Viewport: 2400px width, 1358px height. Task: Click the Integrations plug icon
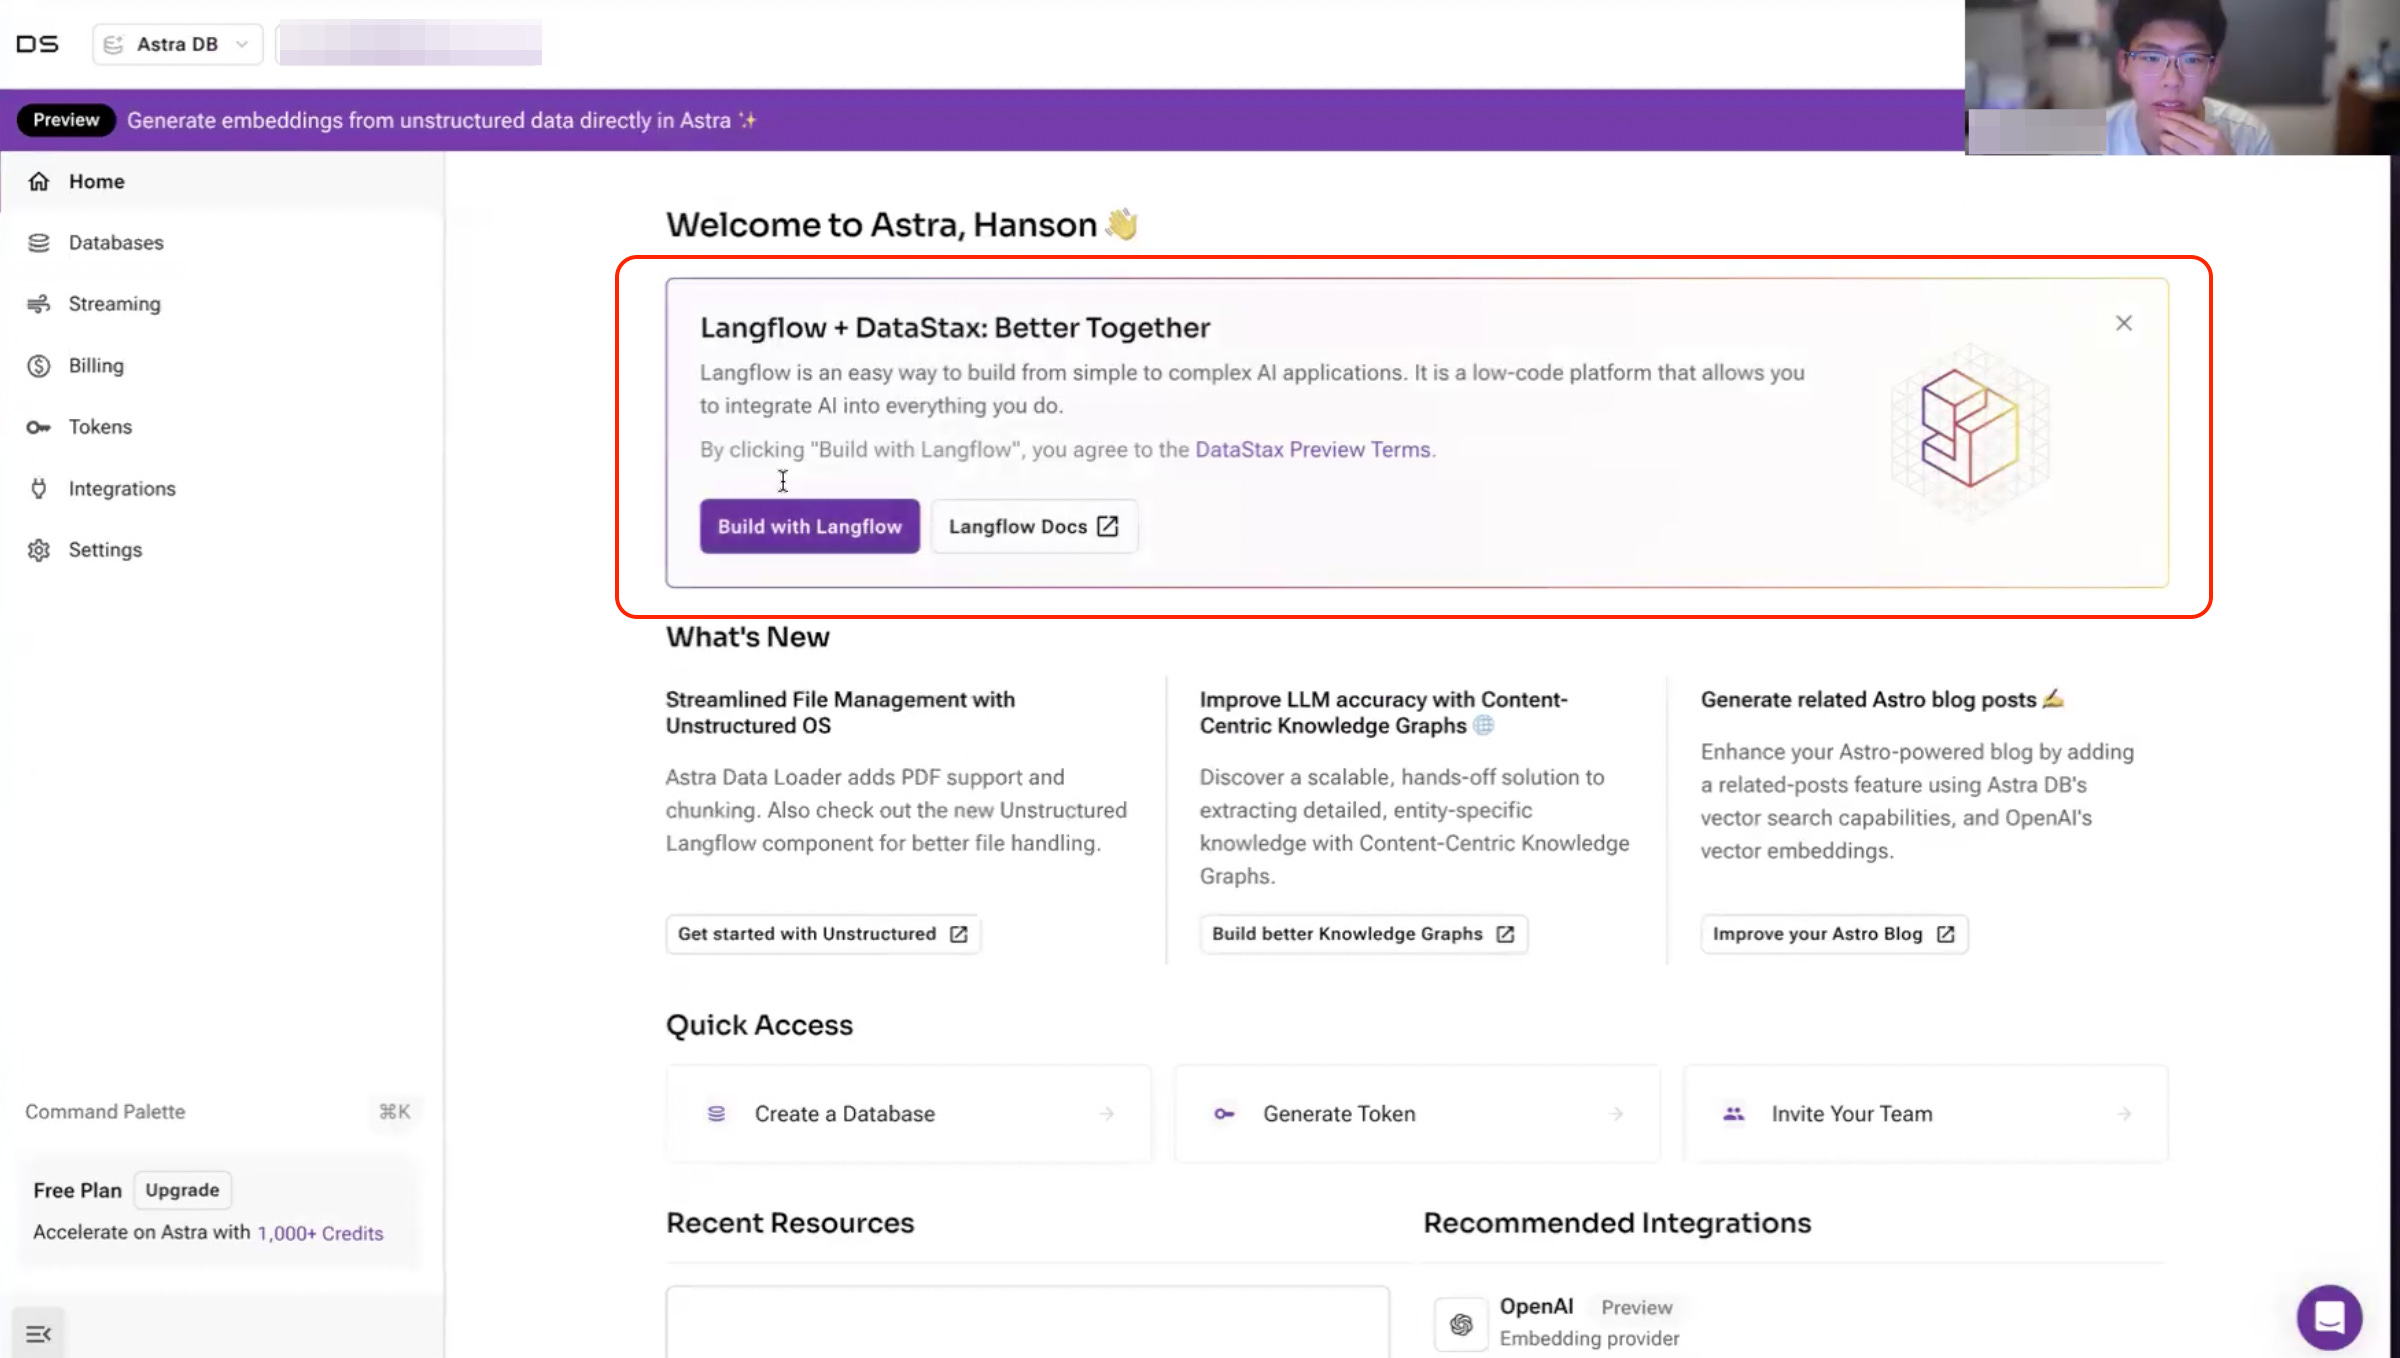pyautogui.click(x=39, y=489)
